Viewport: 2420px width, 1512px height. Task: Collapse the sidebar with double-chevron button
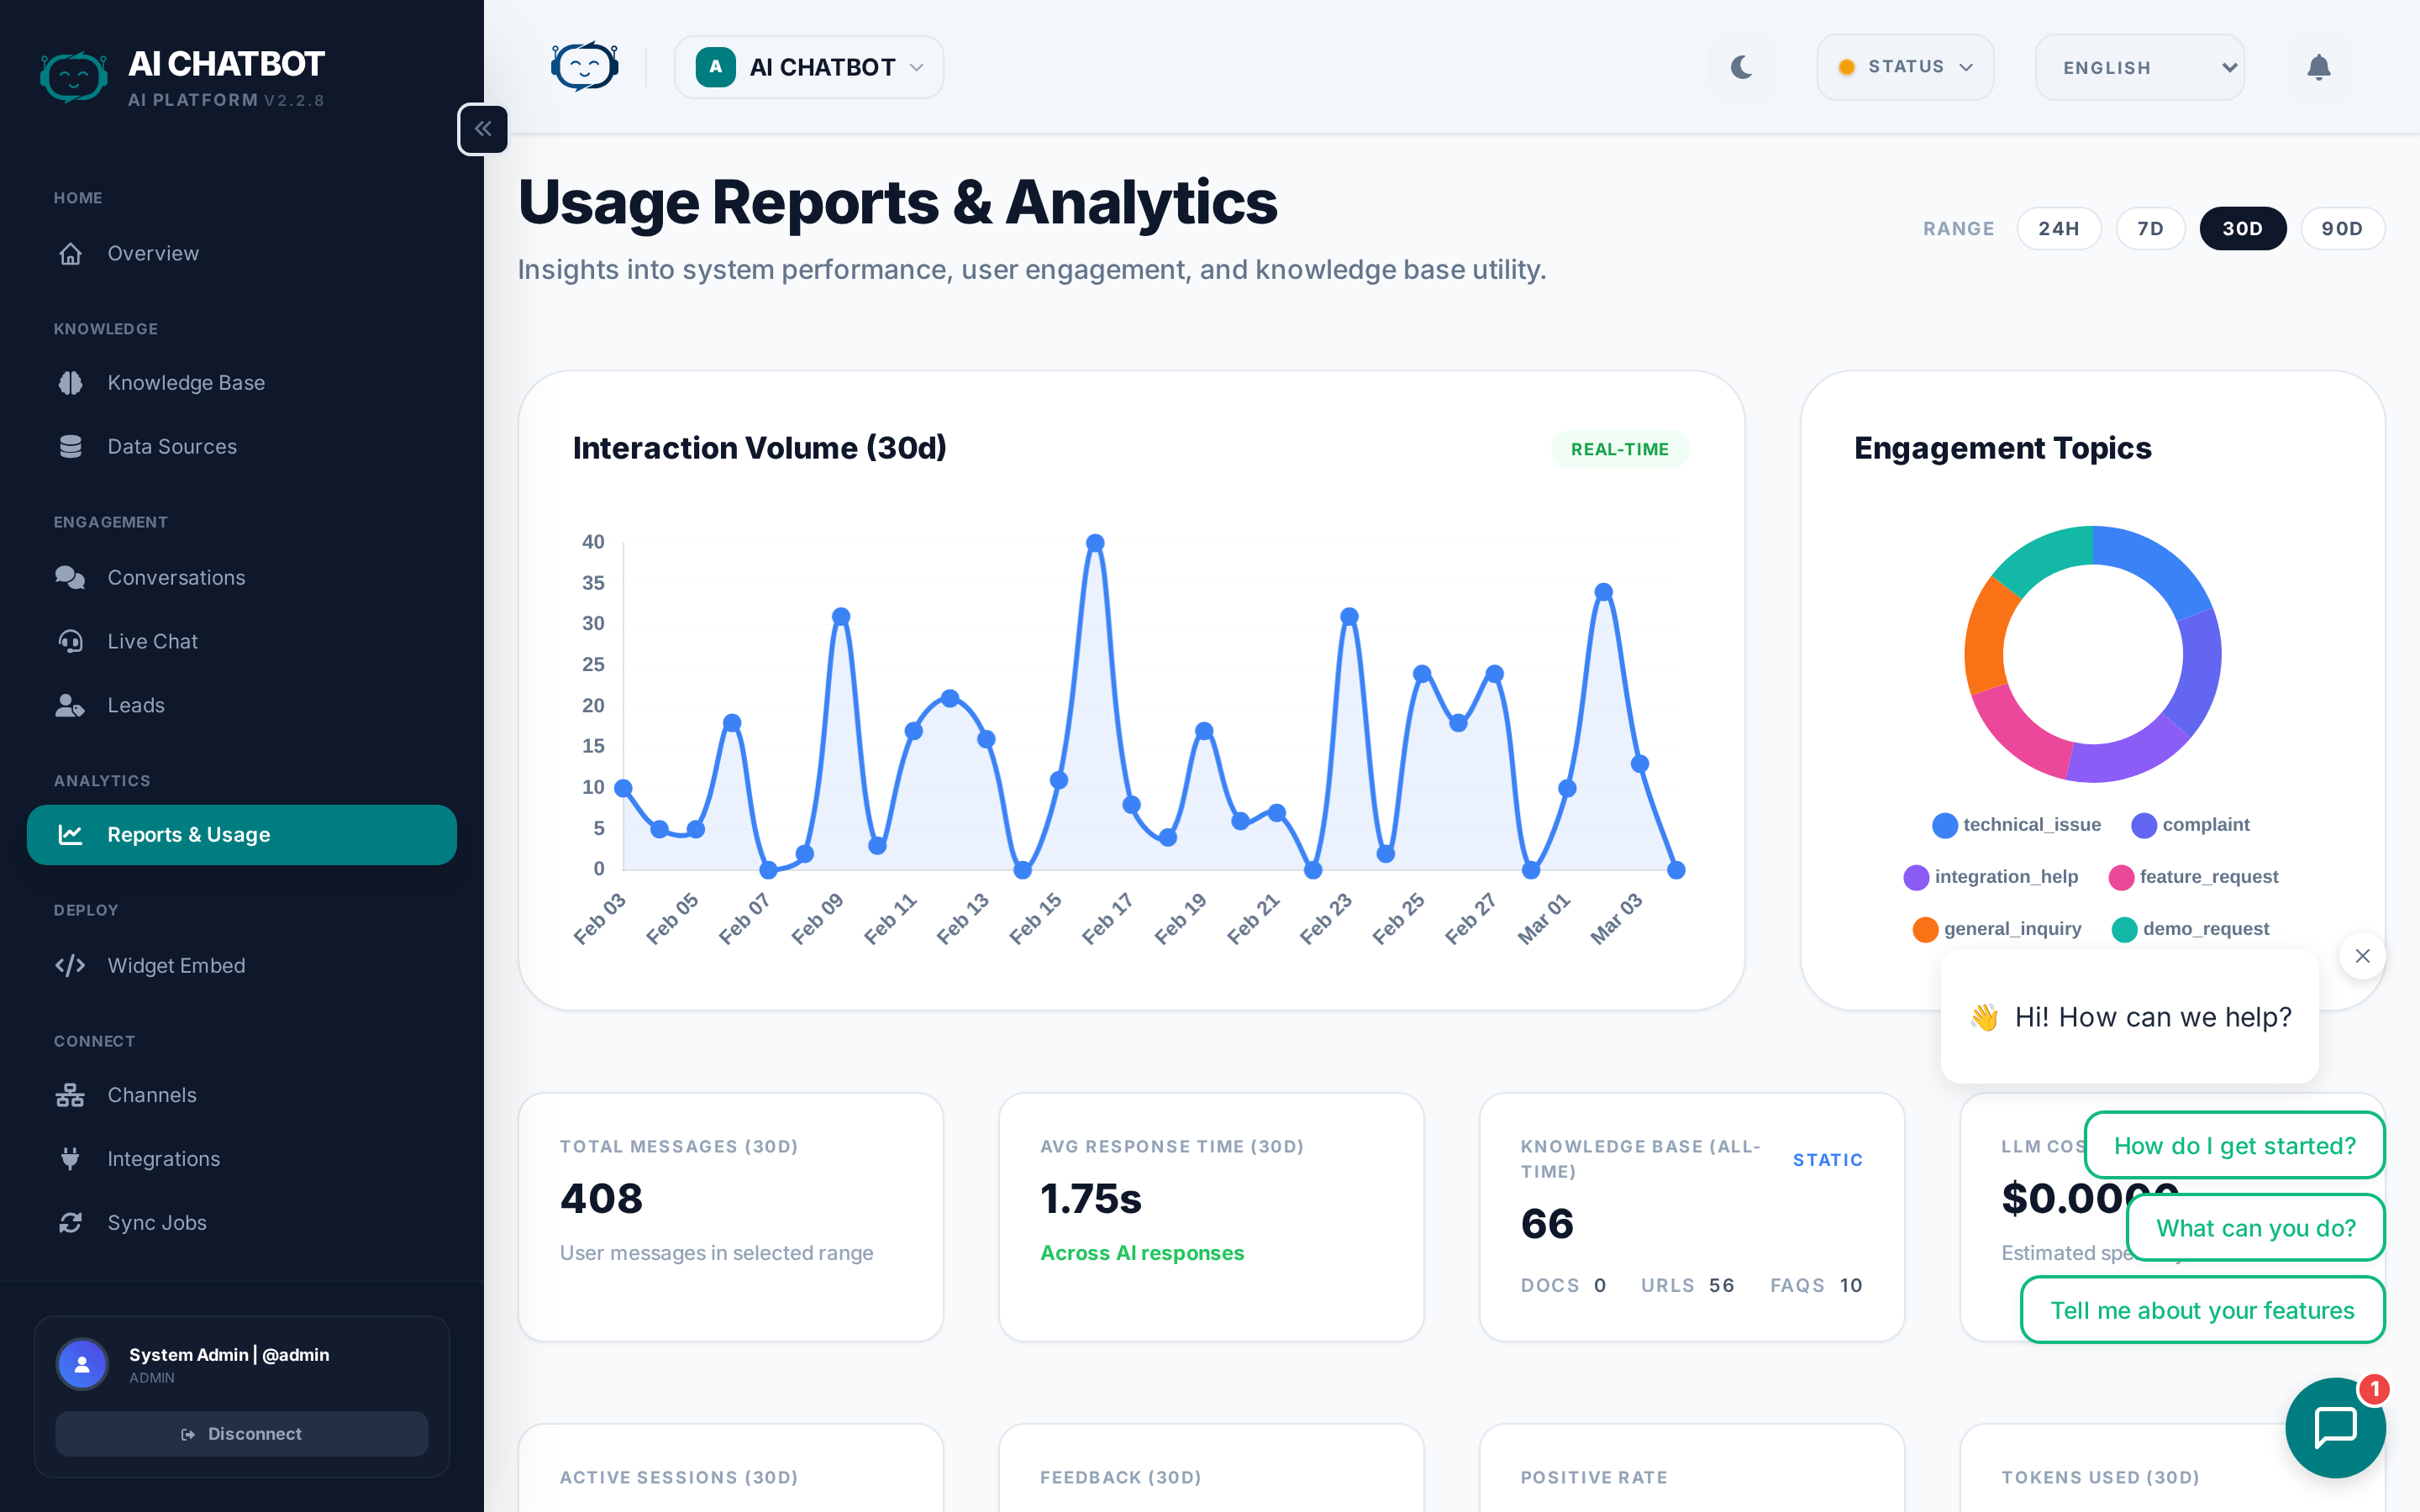[x=483, y=129]
